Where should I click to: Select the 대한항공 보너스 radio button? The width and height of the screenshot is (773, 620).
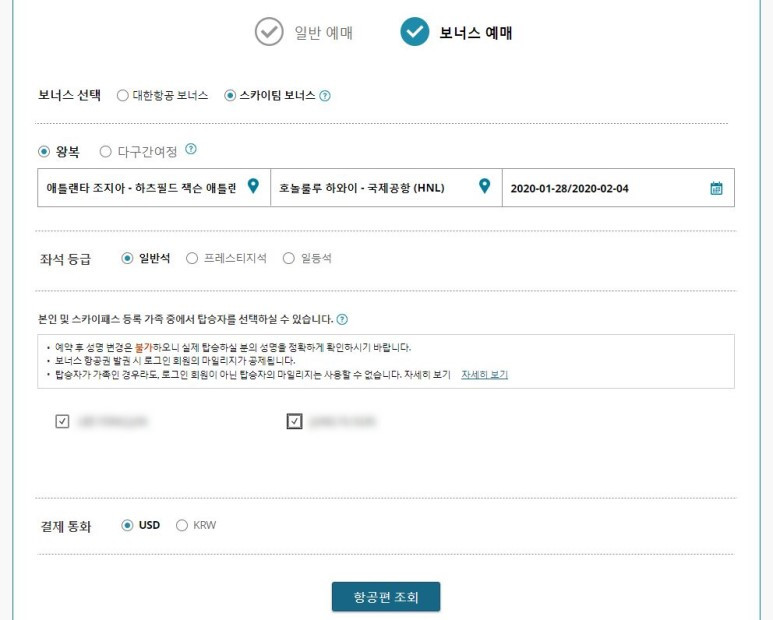pos(122,95)
